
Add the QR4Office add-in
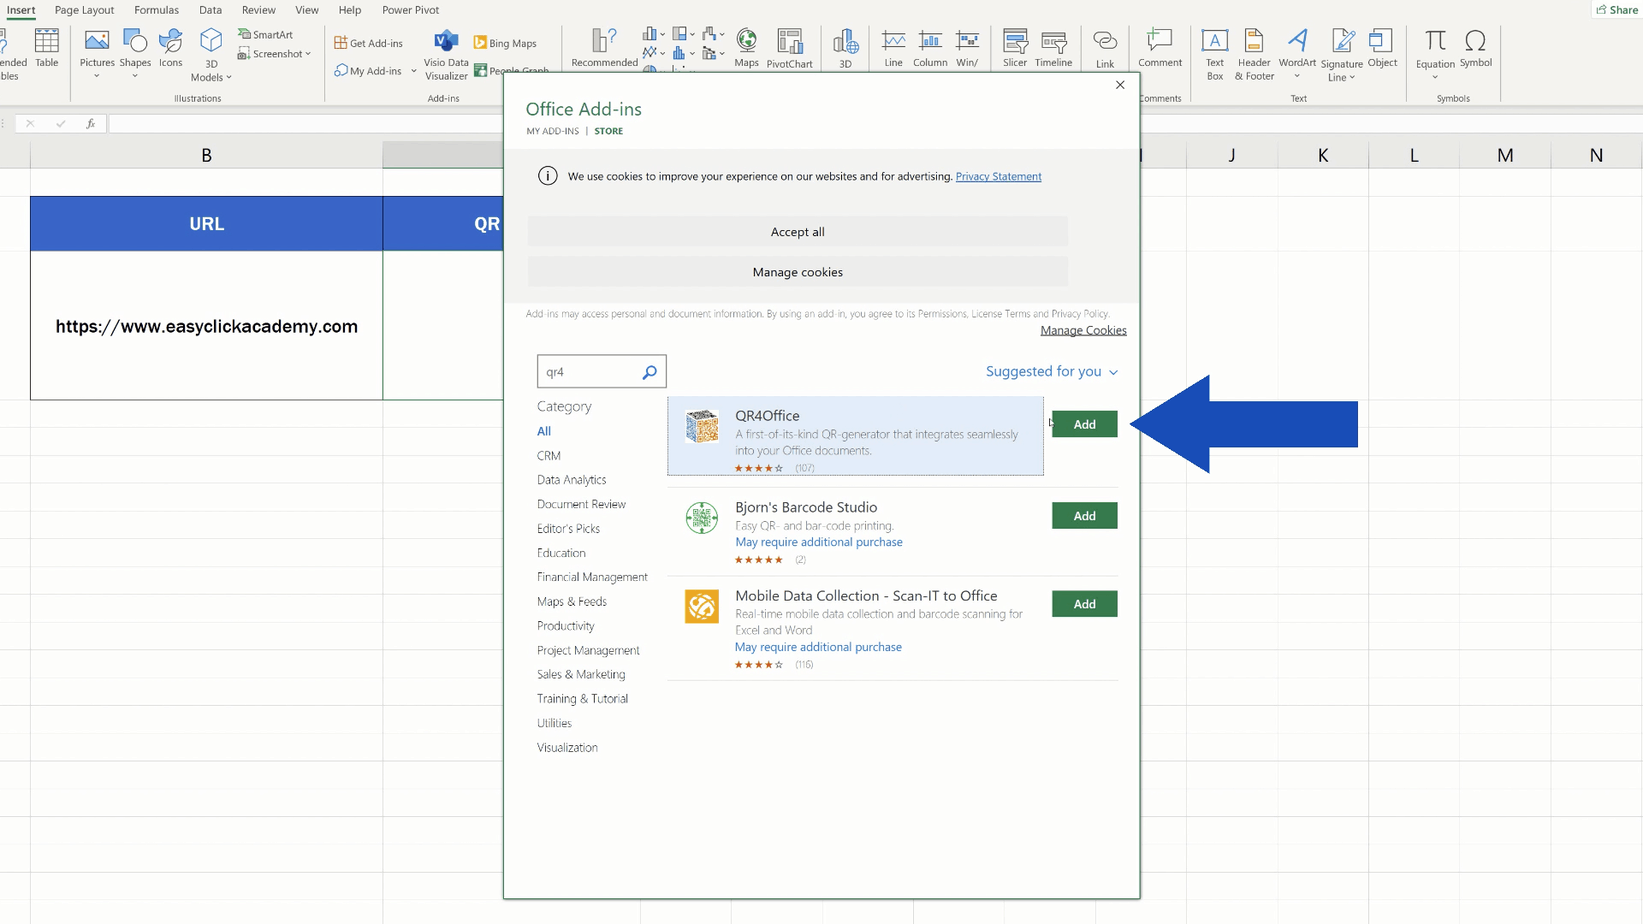(x=1084, y=424)
